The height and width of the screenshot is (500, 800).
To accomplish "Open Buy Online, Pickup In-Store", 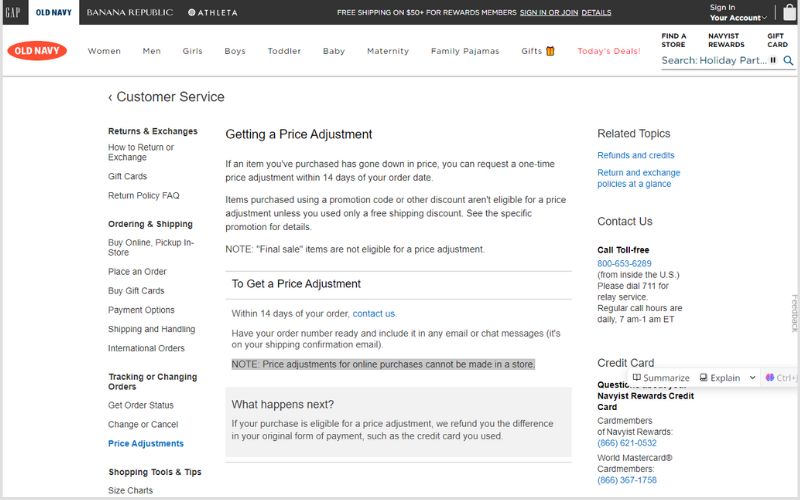I will 151,247.
